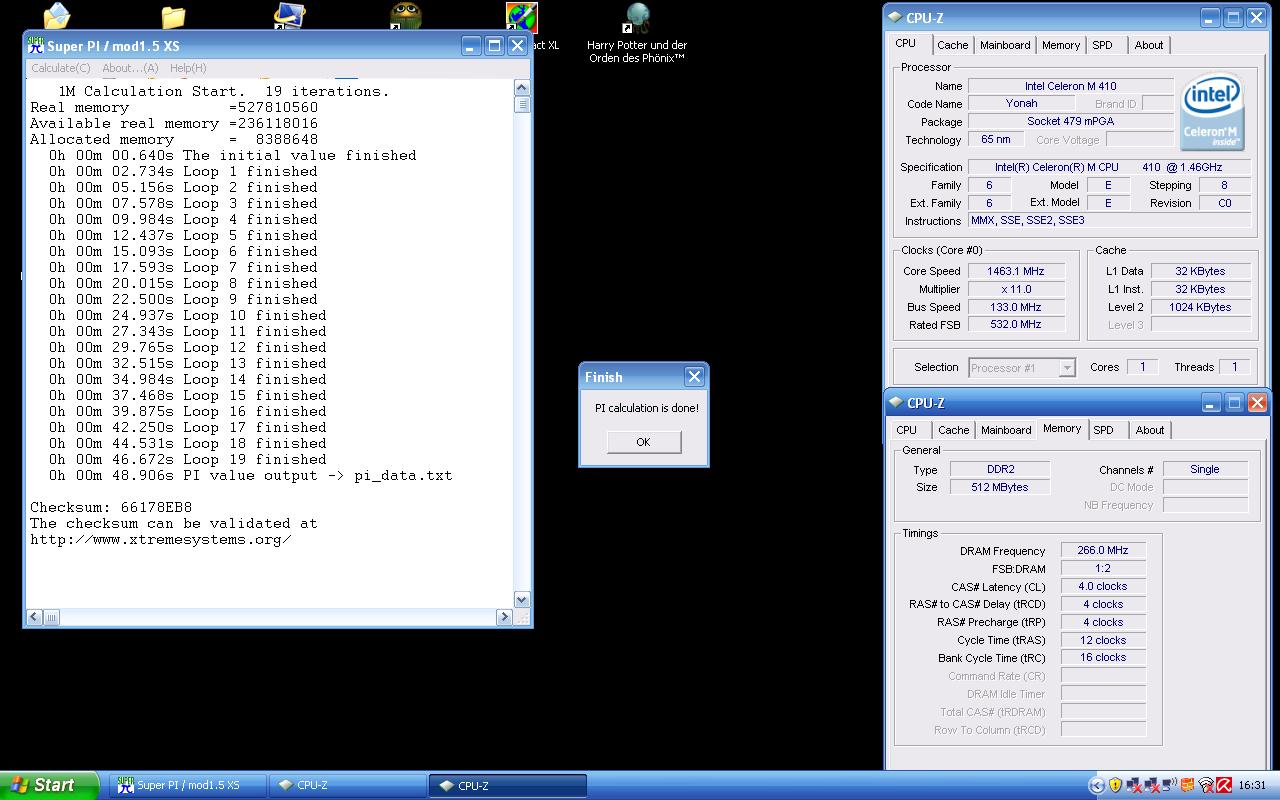This screenshot has width=1280, height=800.
Task: Switch to Cache tab in lower CPU-Z
Action: coord(953,430)
